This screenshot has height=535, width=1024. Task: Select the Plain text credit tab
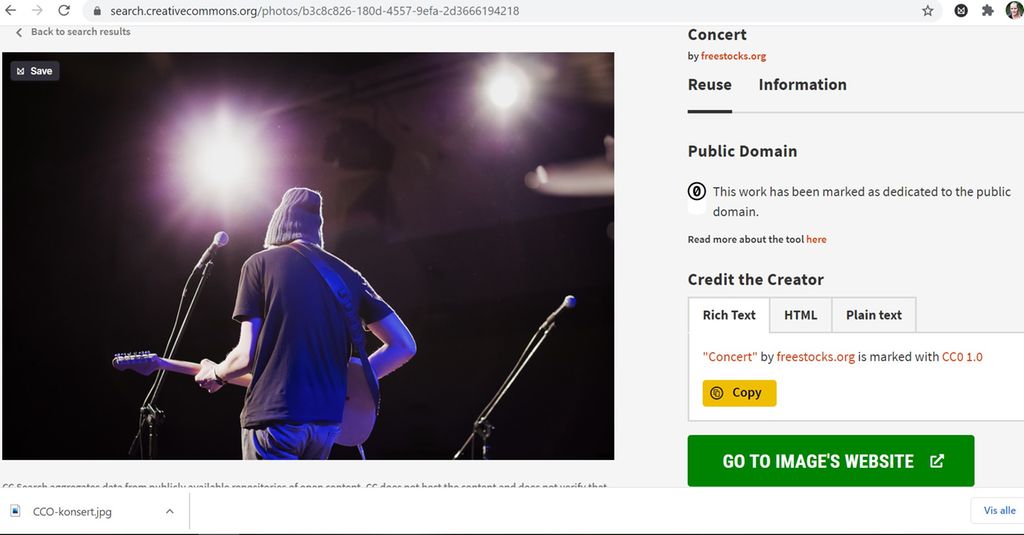click(873, 315)
